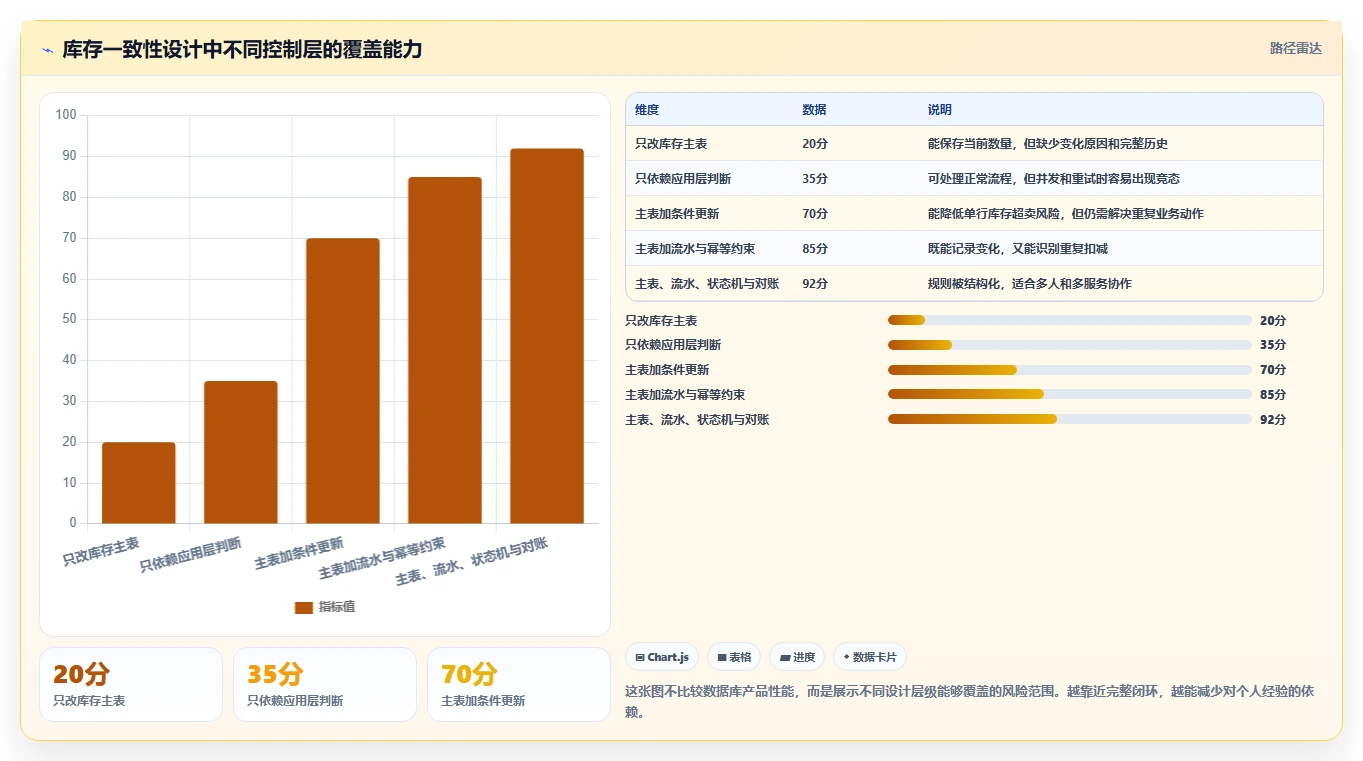Click the y-axis value 50
This screenshot has width=1363, height=761.
[x=69, y=319]
